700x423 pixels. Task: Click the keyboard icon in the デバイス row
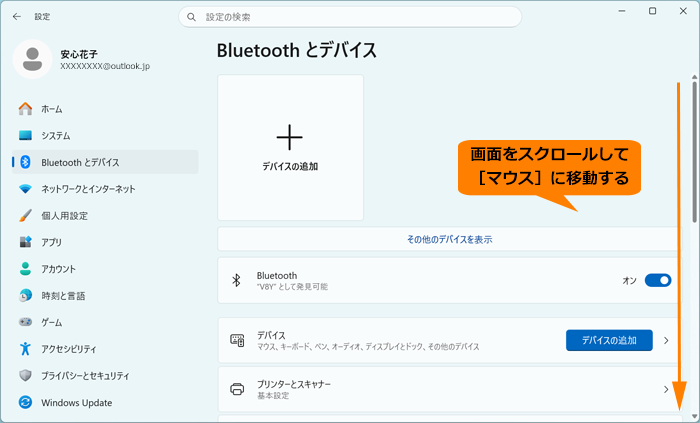click(237, 340)
